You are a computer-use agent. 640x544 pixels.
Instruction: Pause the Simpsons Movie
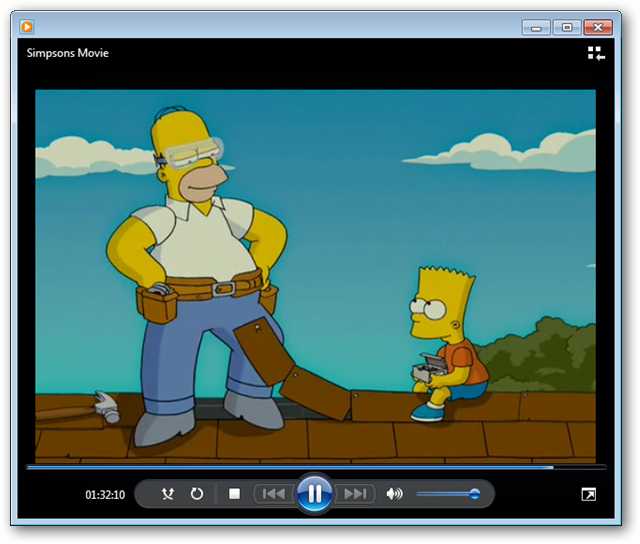click(x=314, y=493)
